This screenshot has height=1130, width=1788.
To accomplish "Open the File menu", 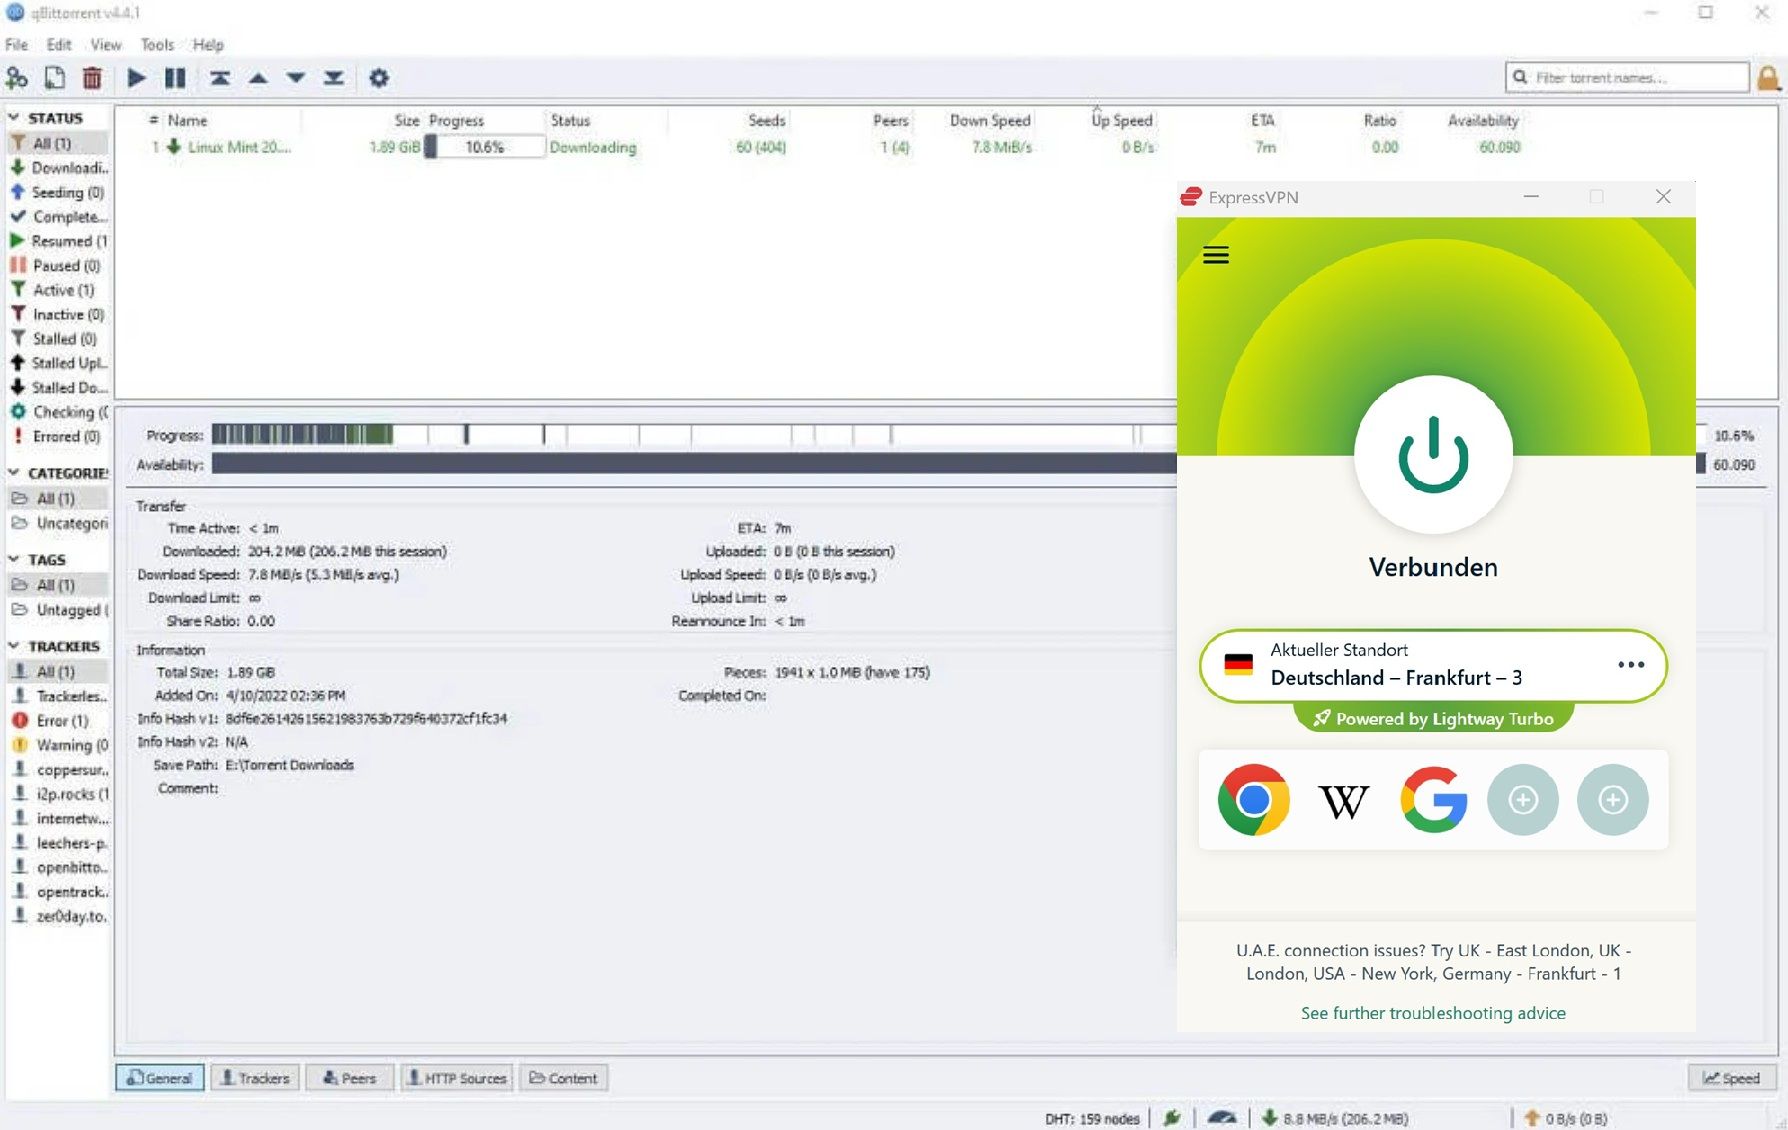I will pos(17,45).
